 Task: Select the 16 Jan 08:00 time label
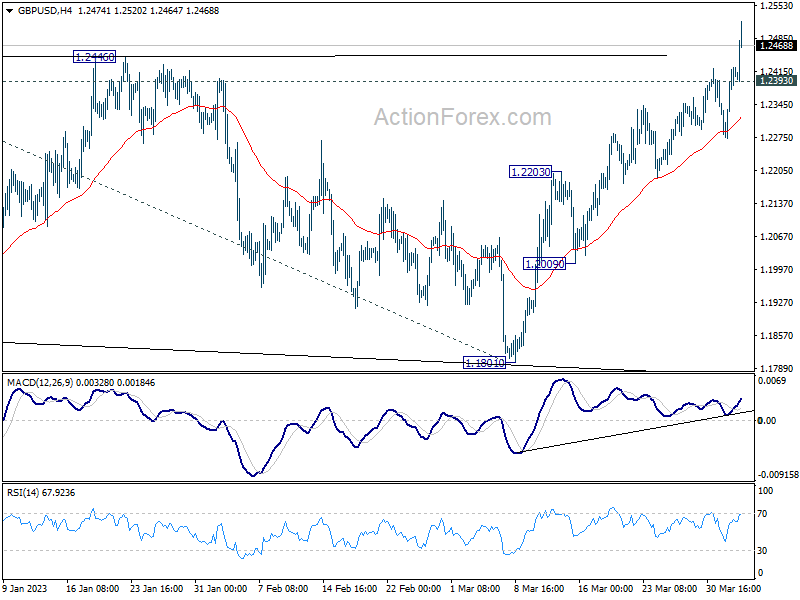coord(92,588)
